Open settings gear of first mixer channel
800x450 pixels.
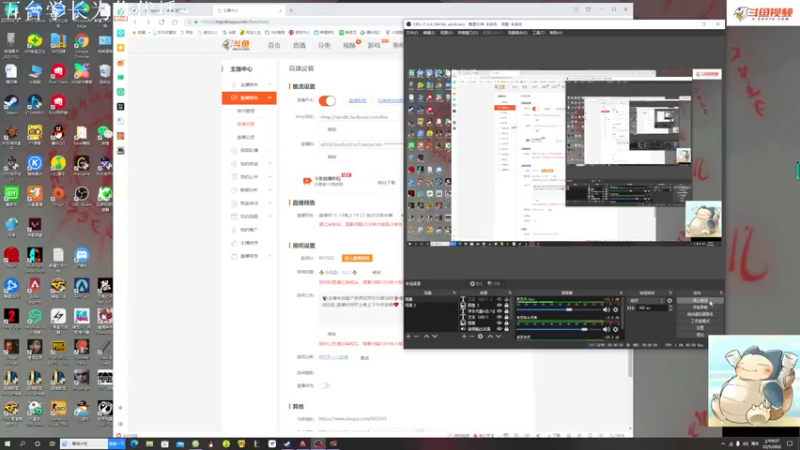click(615, 310)
